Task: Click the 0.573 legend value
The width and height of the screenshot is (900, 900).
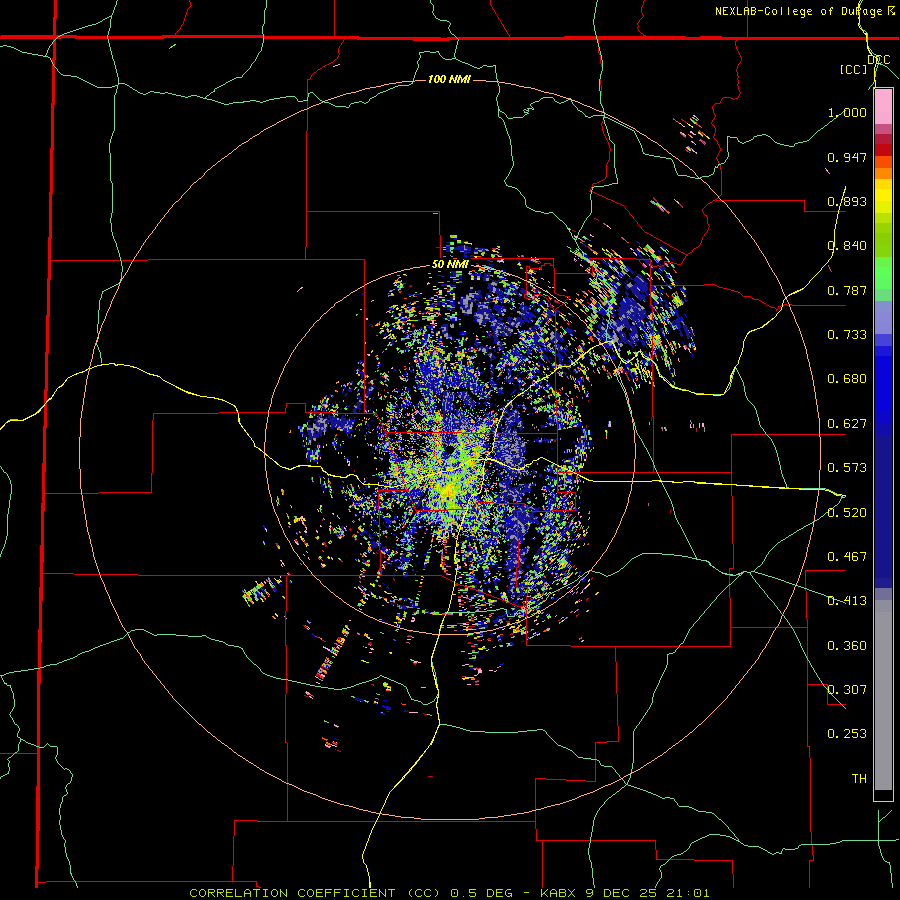Action: 847,468
